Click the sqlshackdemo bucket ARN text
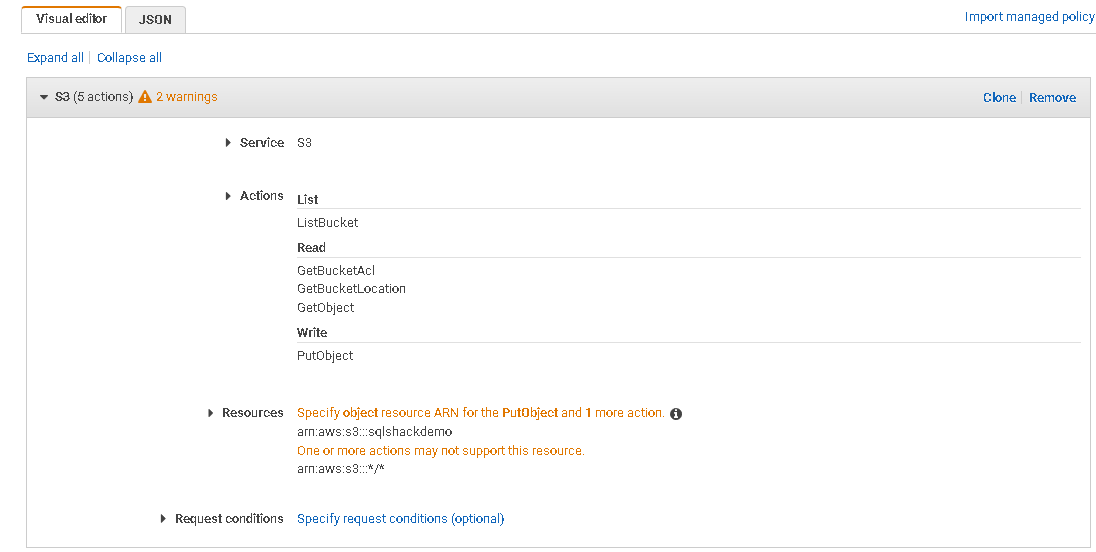 (x=374, y=432)
